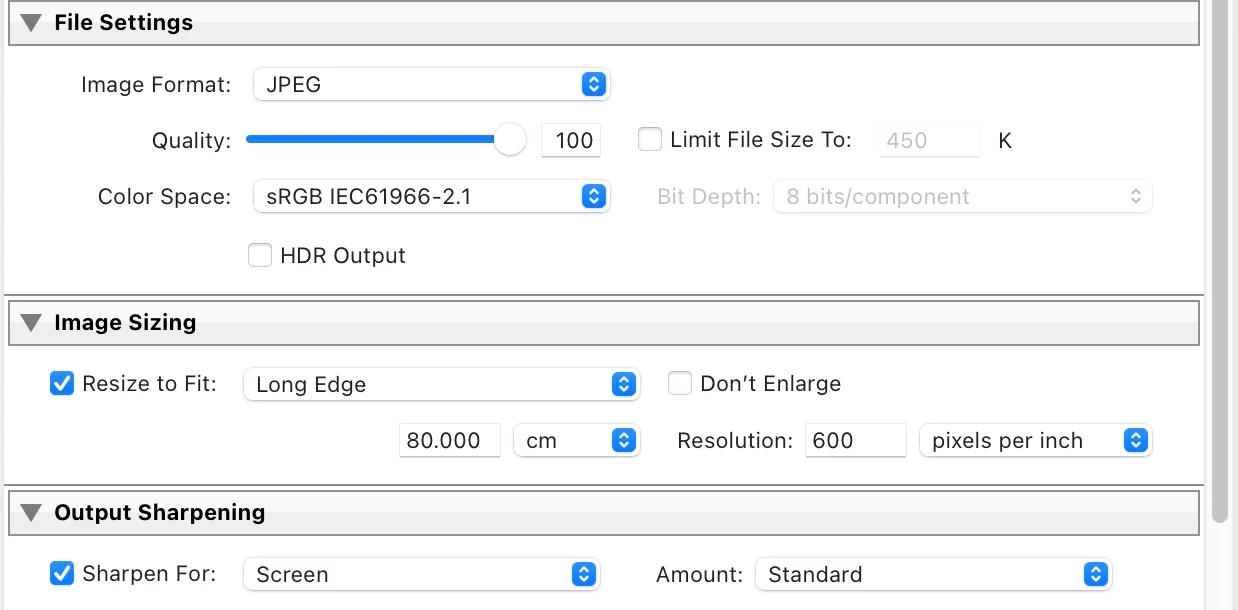Screen dimensions: 1238x610
Task: Open the Sharpen For Screen dropdown
Action: 421,574
